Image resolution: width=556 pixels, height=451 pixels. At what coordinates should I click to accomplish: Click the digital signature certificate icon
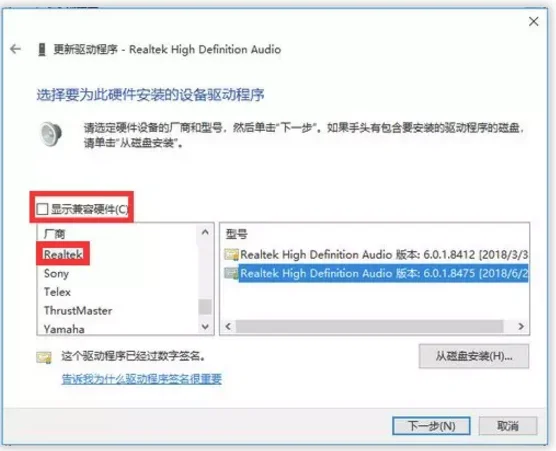point(44,357)
